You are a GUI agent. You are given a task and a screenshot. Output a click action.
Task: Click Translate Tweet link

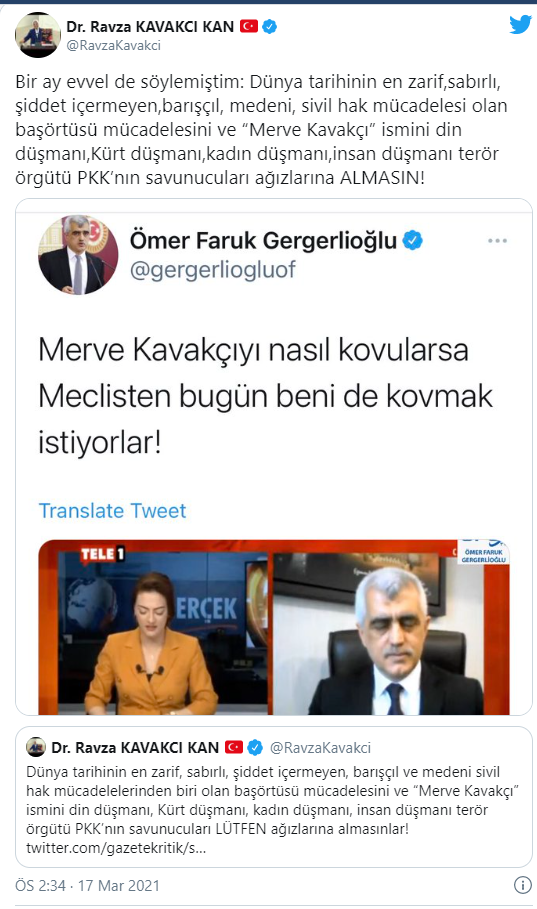[113, 511]
